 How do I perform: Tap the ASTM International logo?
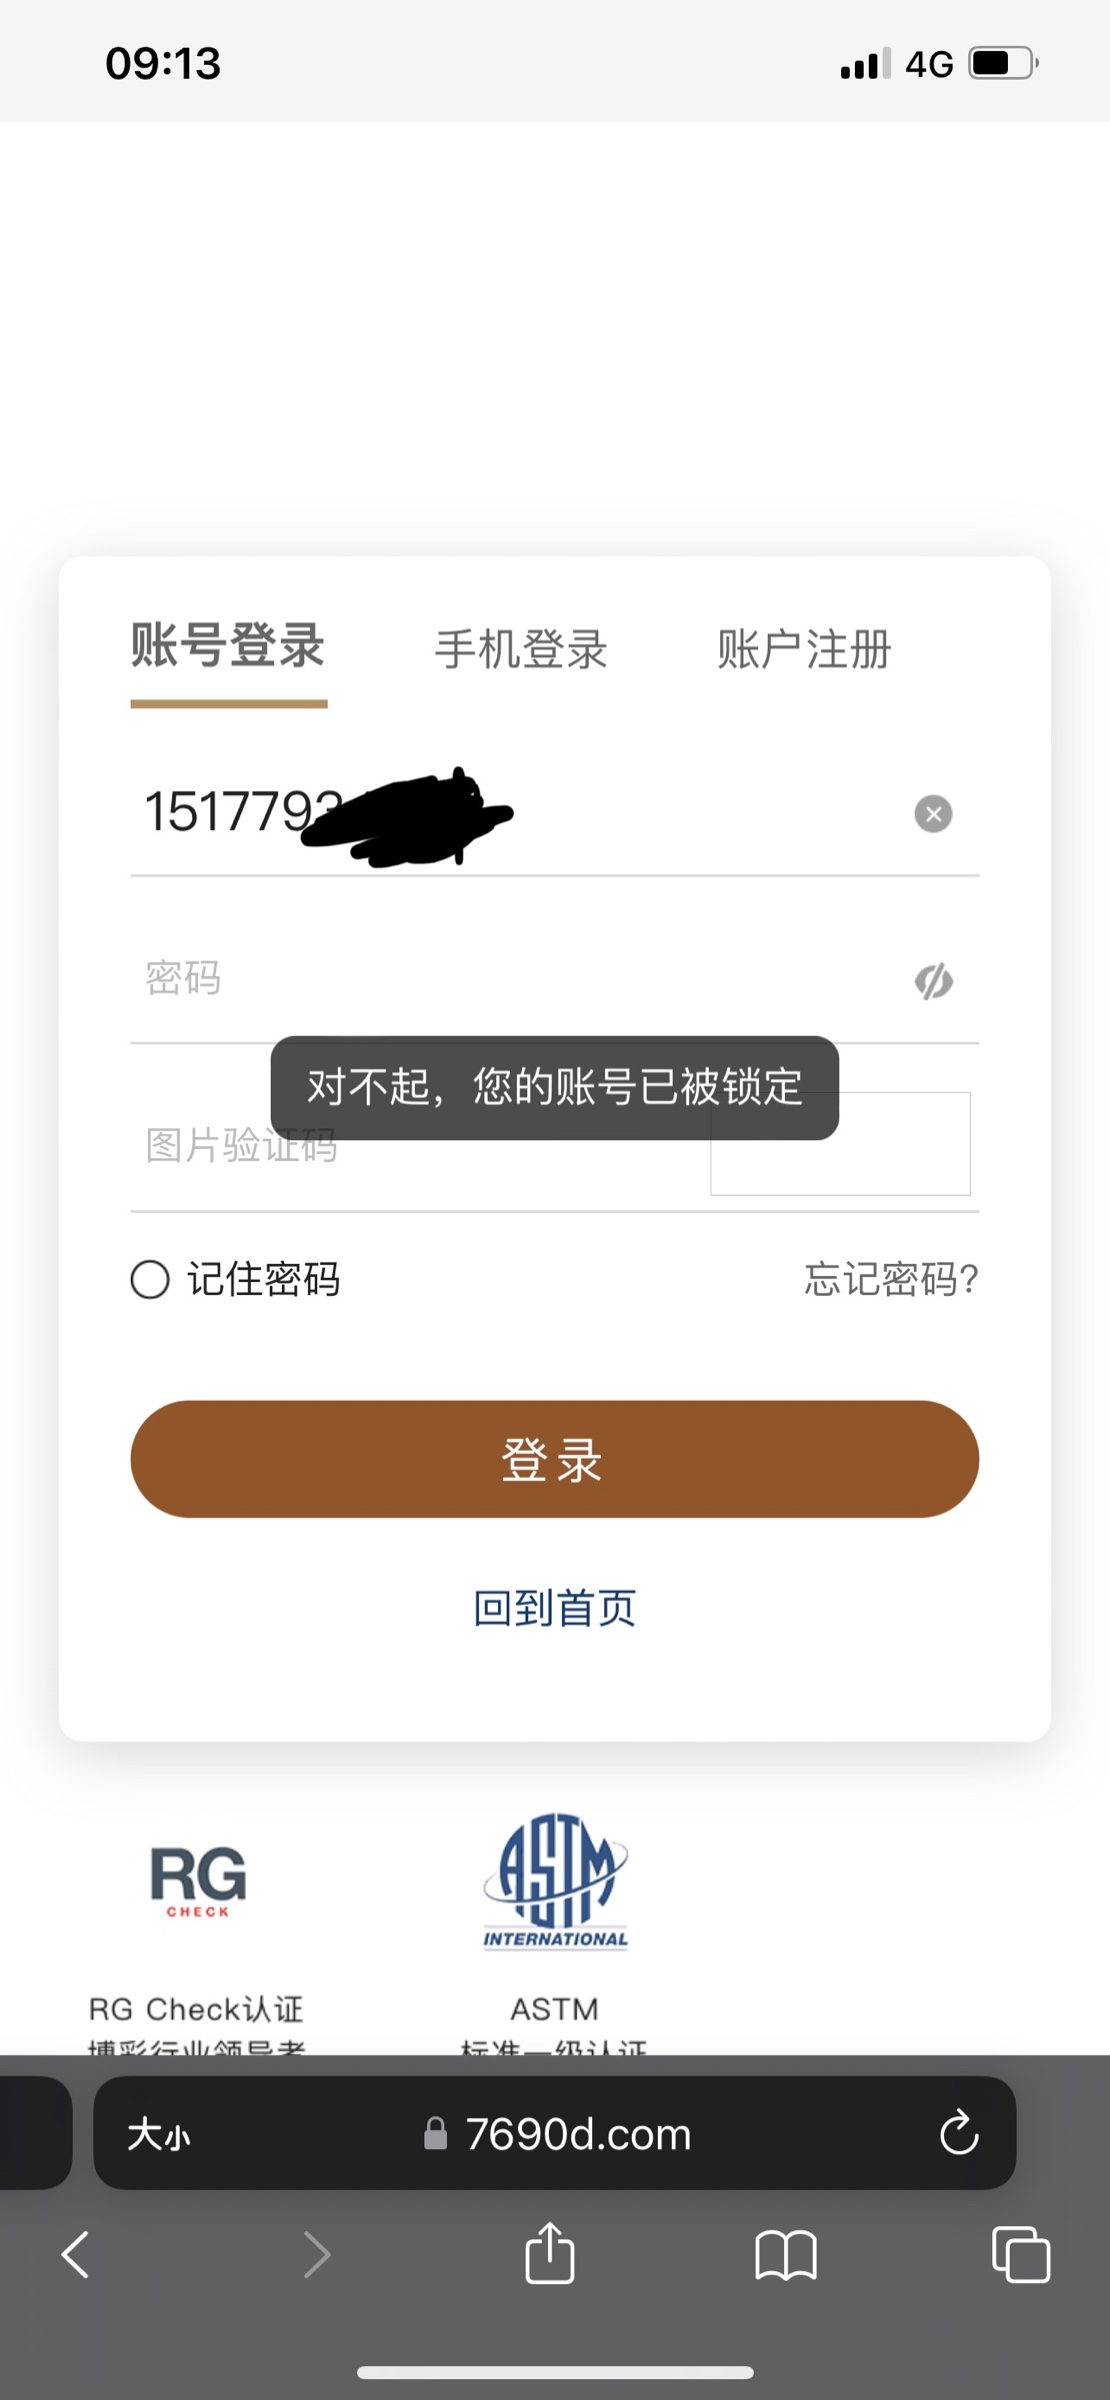pyautogui.click(x=555, y=1882)
